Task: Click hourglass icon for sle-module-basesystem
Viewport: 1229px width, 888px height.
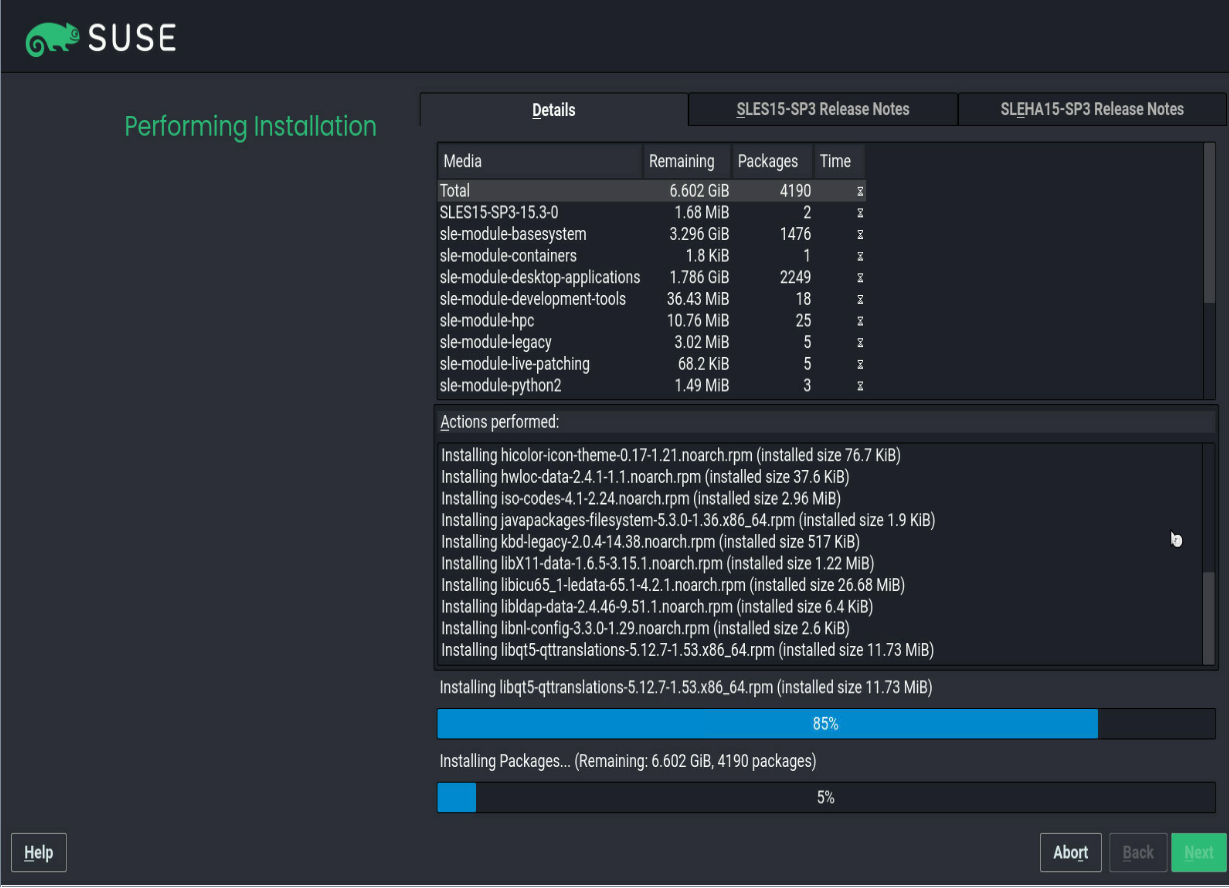Action: (860, 234)
